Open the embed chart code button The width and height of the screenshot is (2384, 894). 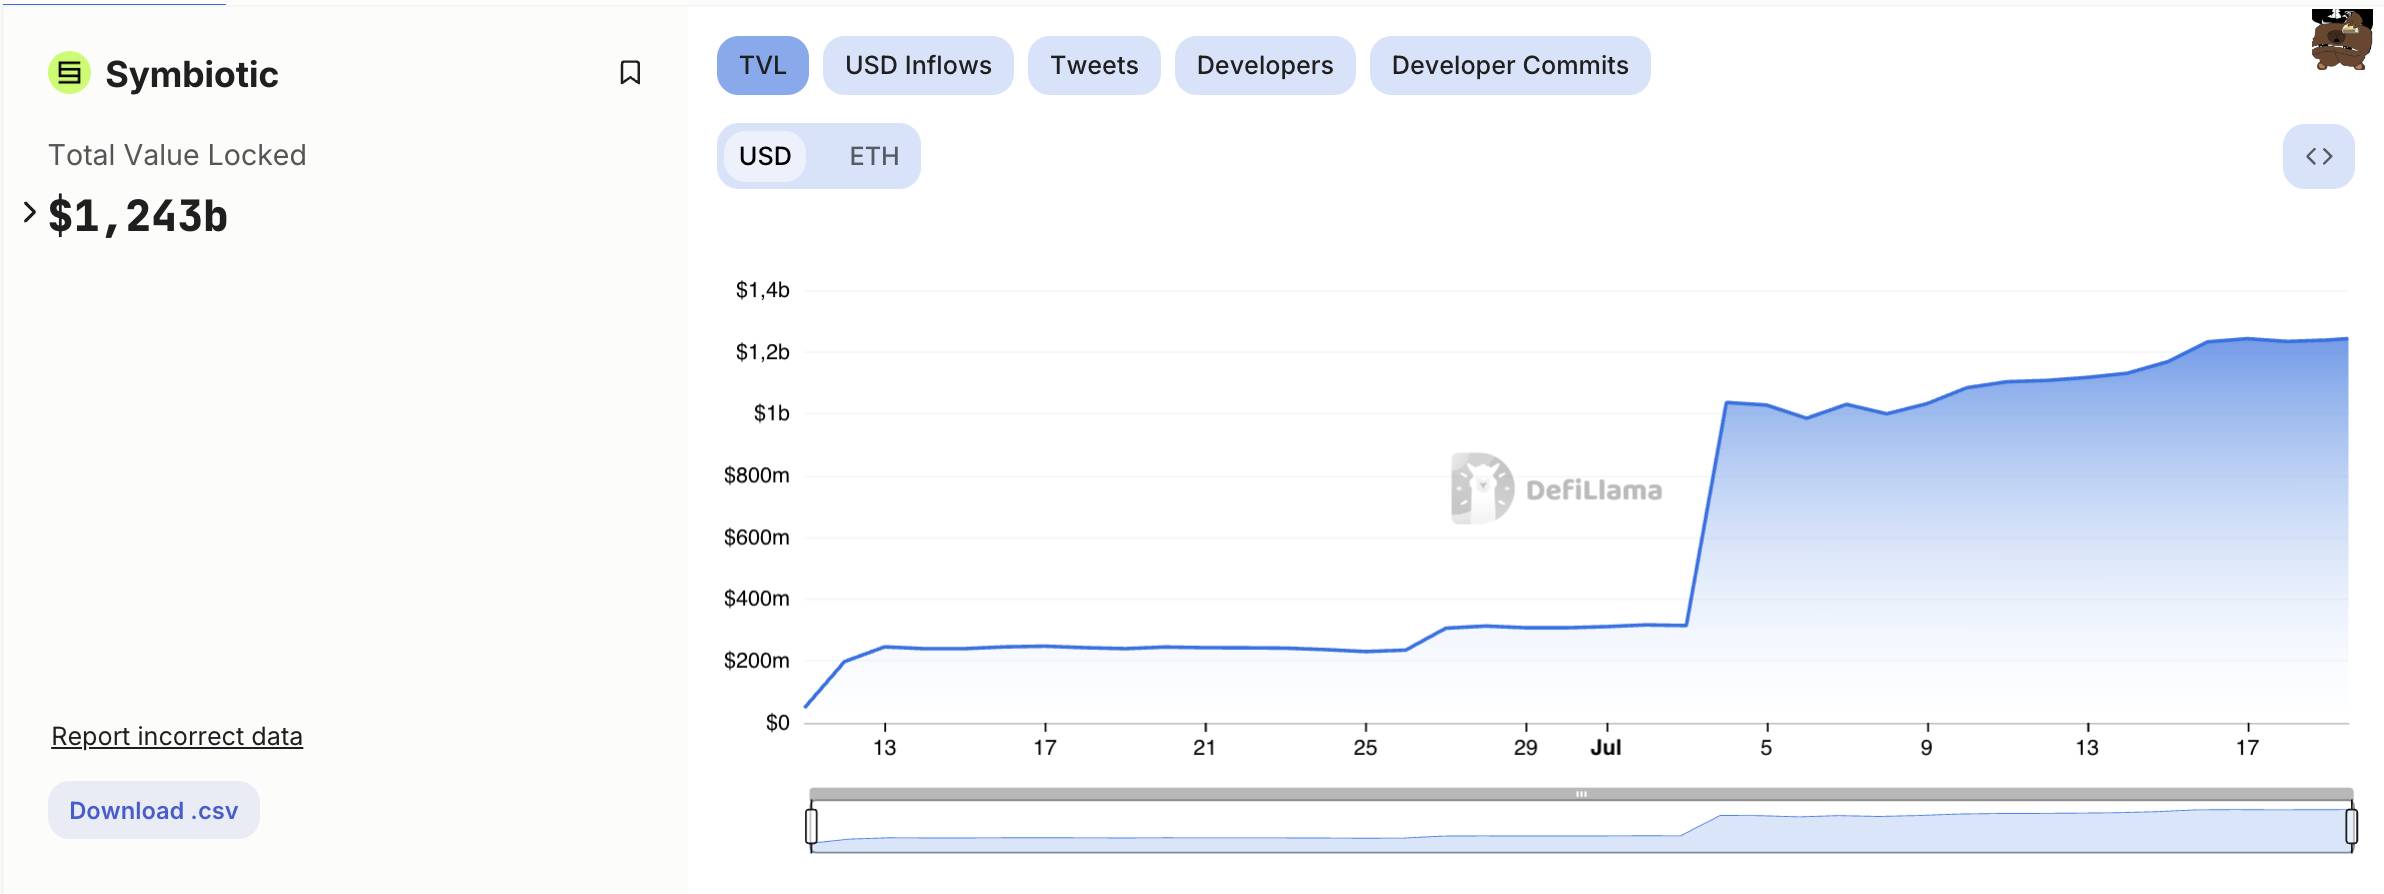click(x=2318, y=156)
